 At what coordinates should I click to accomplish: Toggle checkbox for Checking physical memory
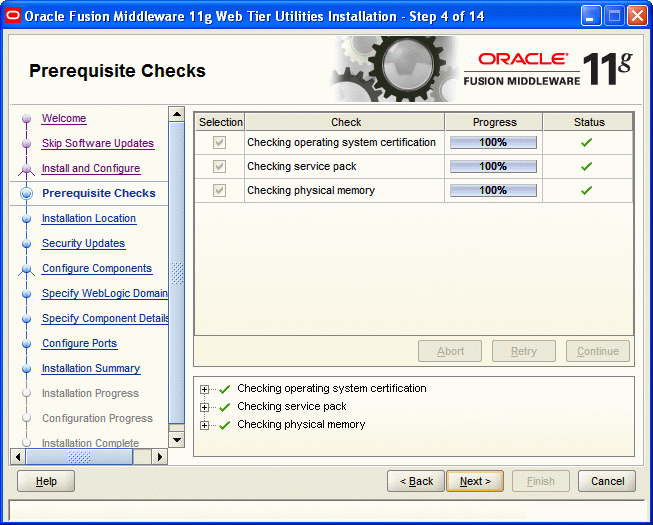(x=219, y=191)
